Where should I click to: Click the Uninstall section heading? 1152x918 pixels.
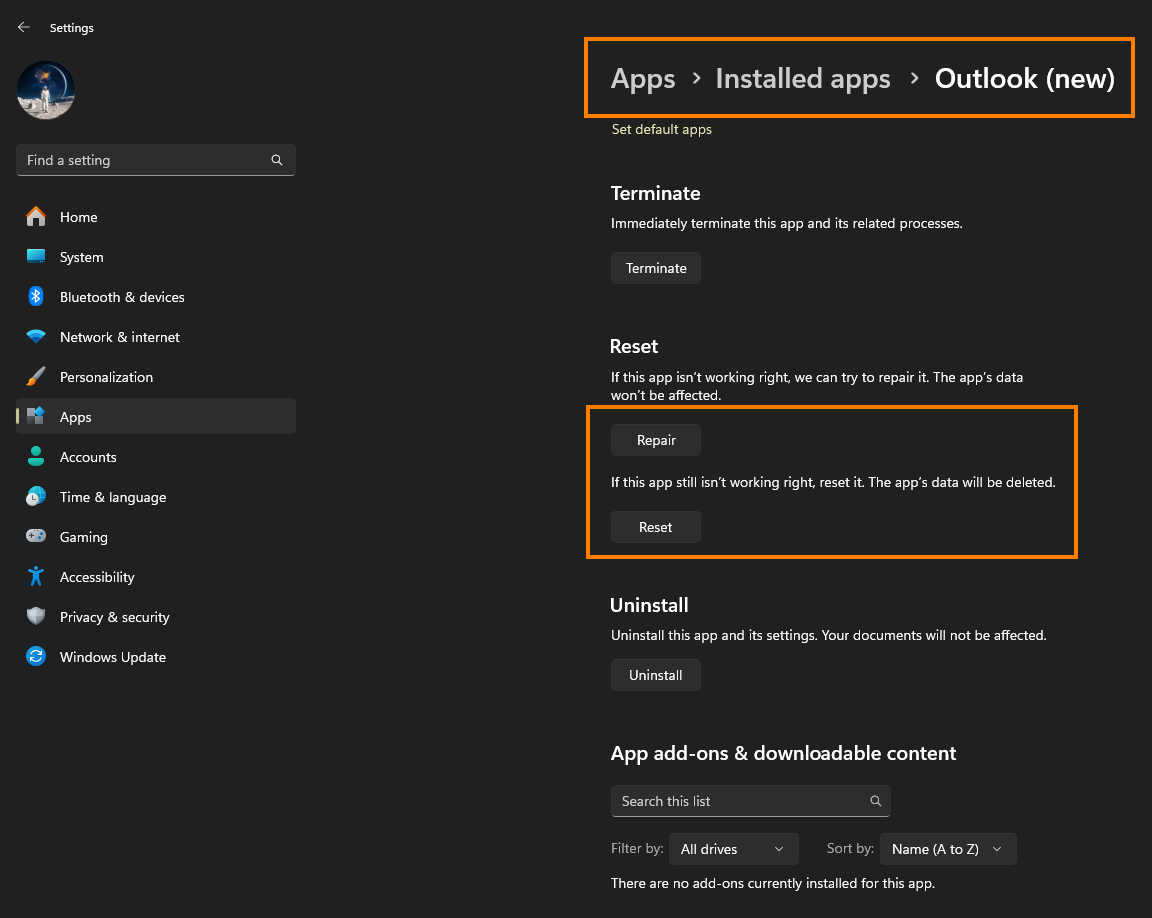[x=649, y=605]
